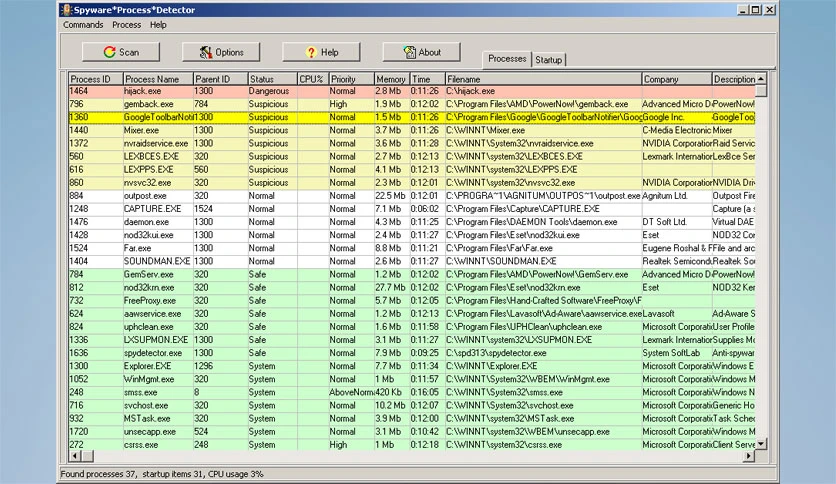Select the SOUNDMAN.EXE process name
The height and width of the screenshot is (484, 836).
point(157,261)
